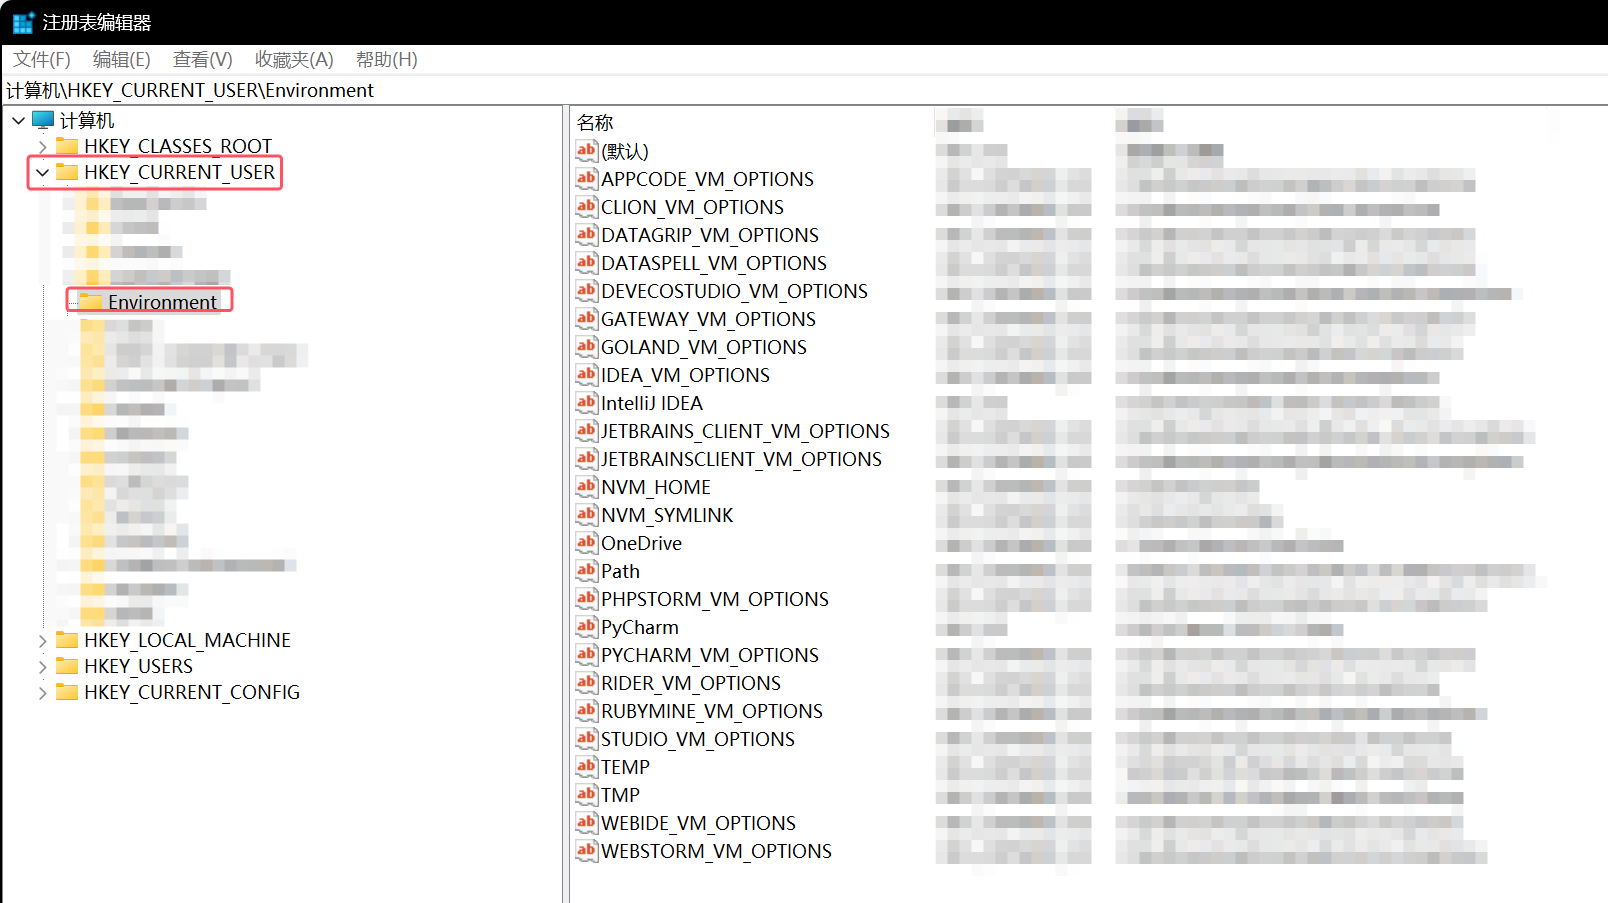Click the string icon beside DATAGRIP_VM_OPTIONS
1608x903 pixels.
point(587,235)
